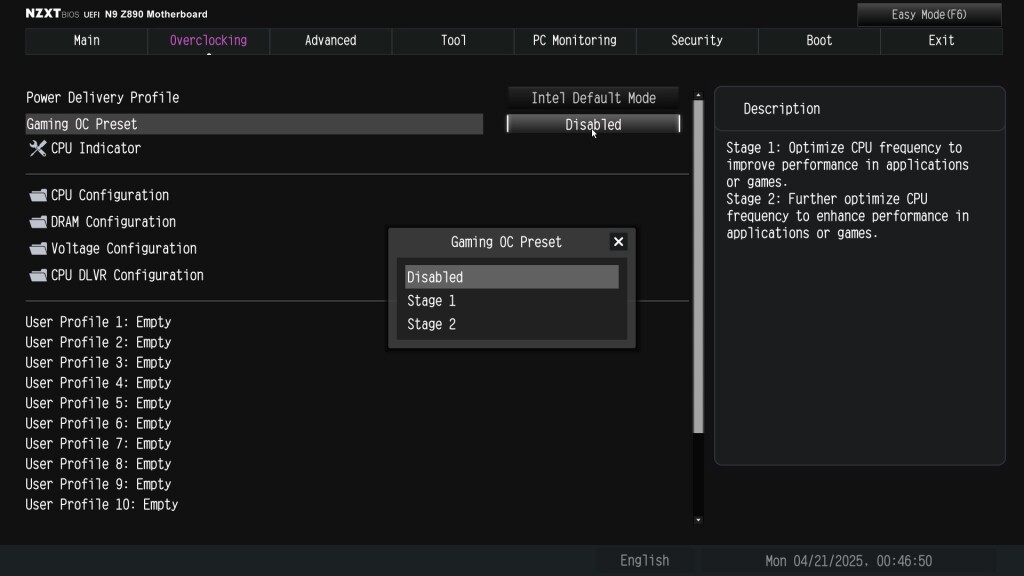Select the Power Delivery Profile label

click(103, 98)
